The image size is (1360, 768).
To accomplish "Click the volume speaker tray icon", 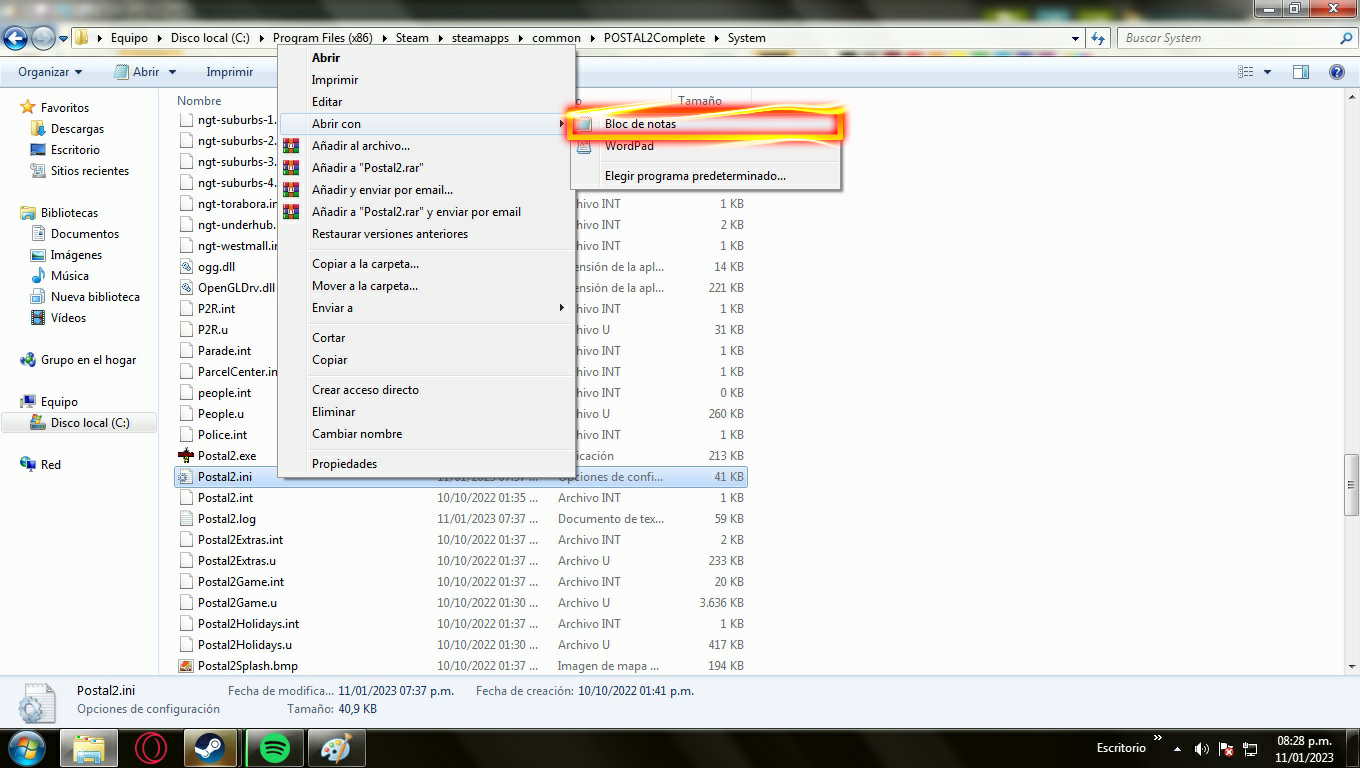I will pos(1202,749).
